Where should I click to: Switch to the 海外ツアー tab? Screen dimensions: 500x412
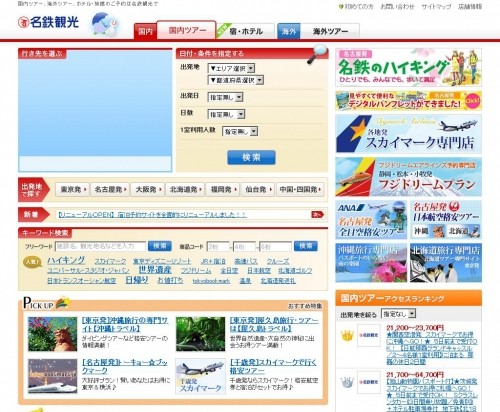[x=330, y=31]
